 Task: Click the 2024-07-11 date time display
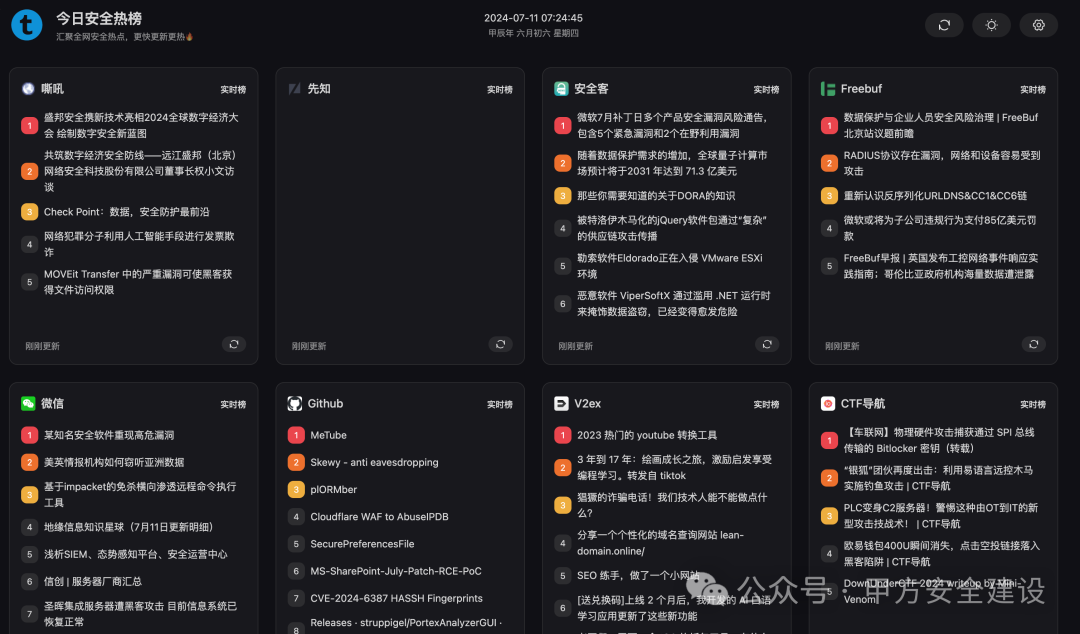tap(533, 18)
